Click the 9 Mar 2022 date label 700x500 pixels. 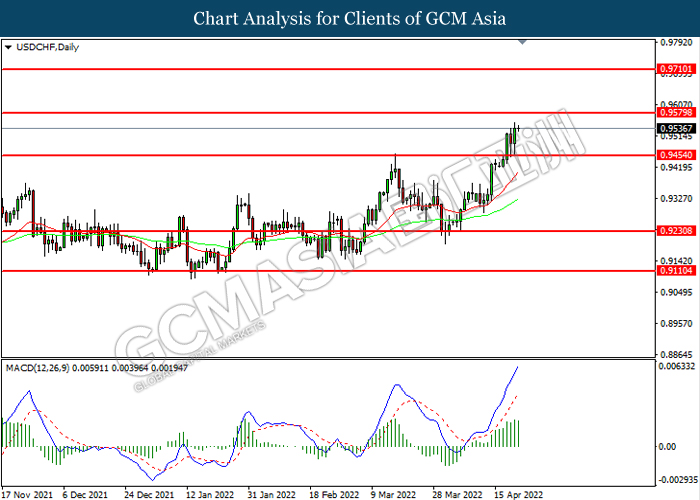tap(393, 495)
